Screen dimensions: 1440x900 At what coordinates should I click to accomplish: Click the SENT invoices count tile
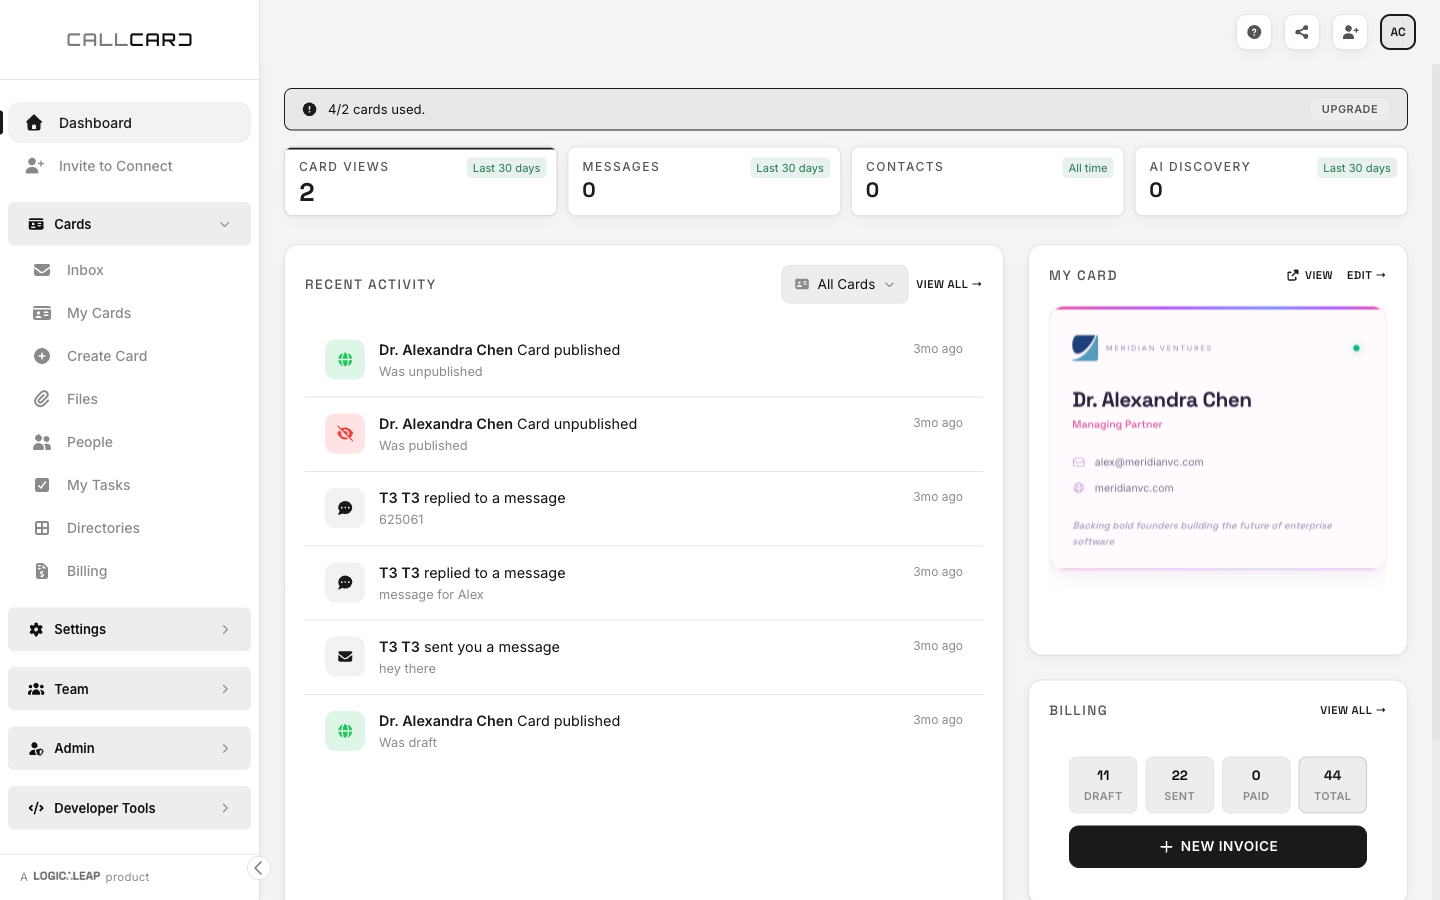pos(1180,784)
